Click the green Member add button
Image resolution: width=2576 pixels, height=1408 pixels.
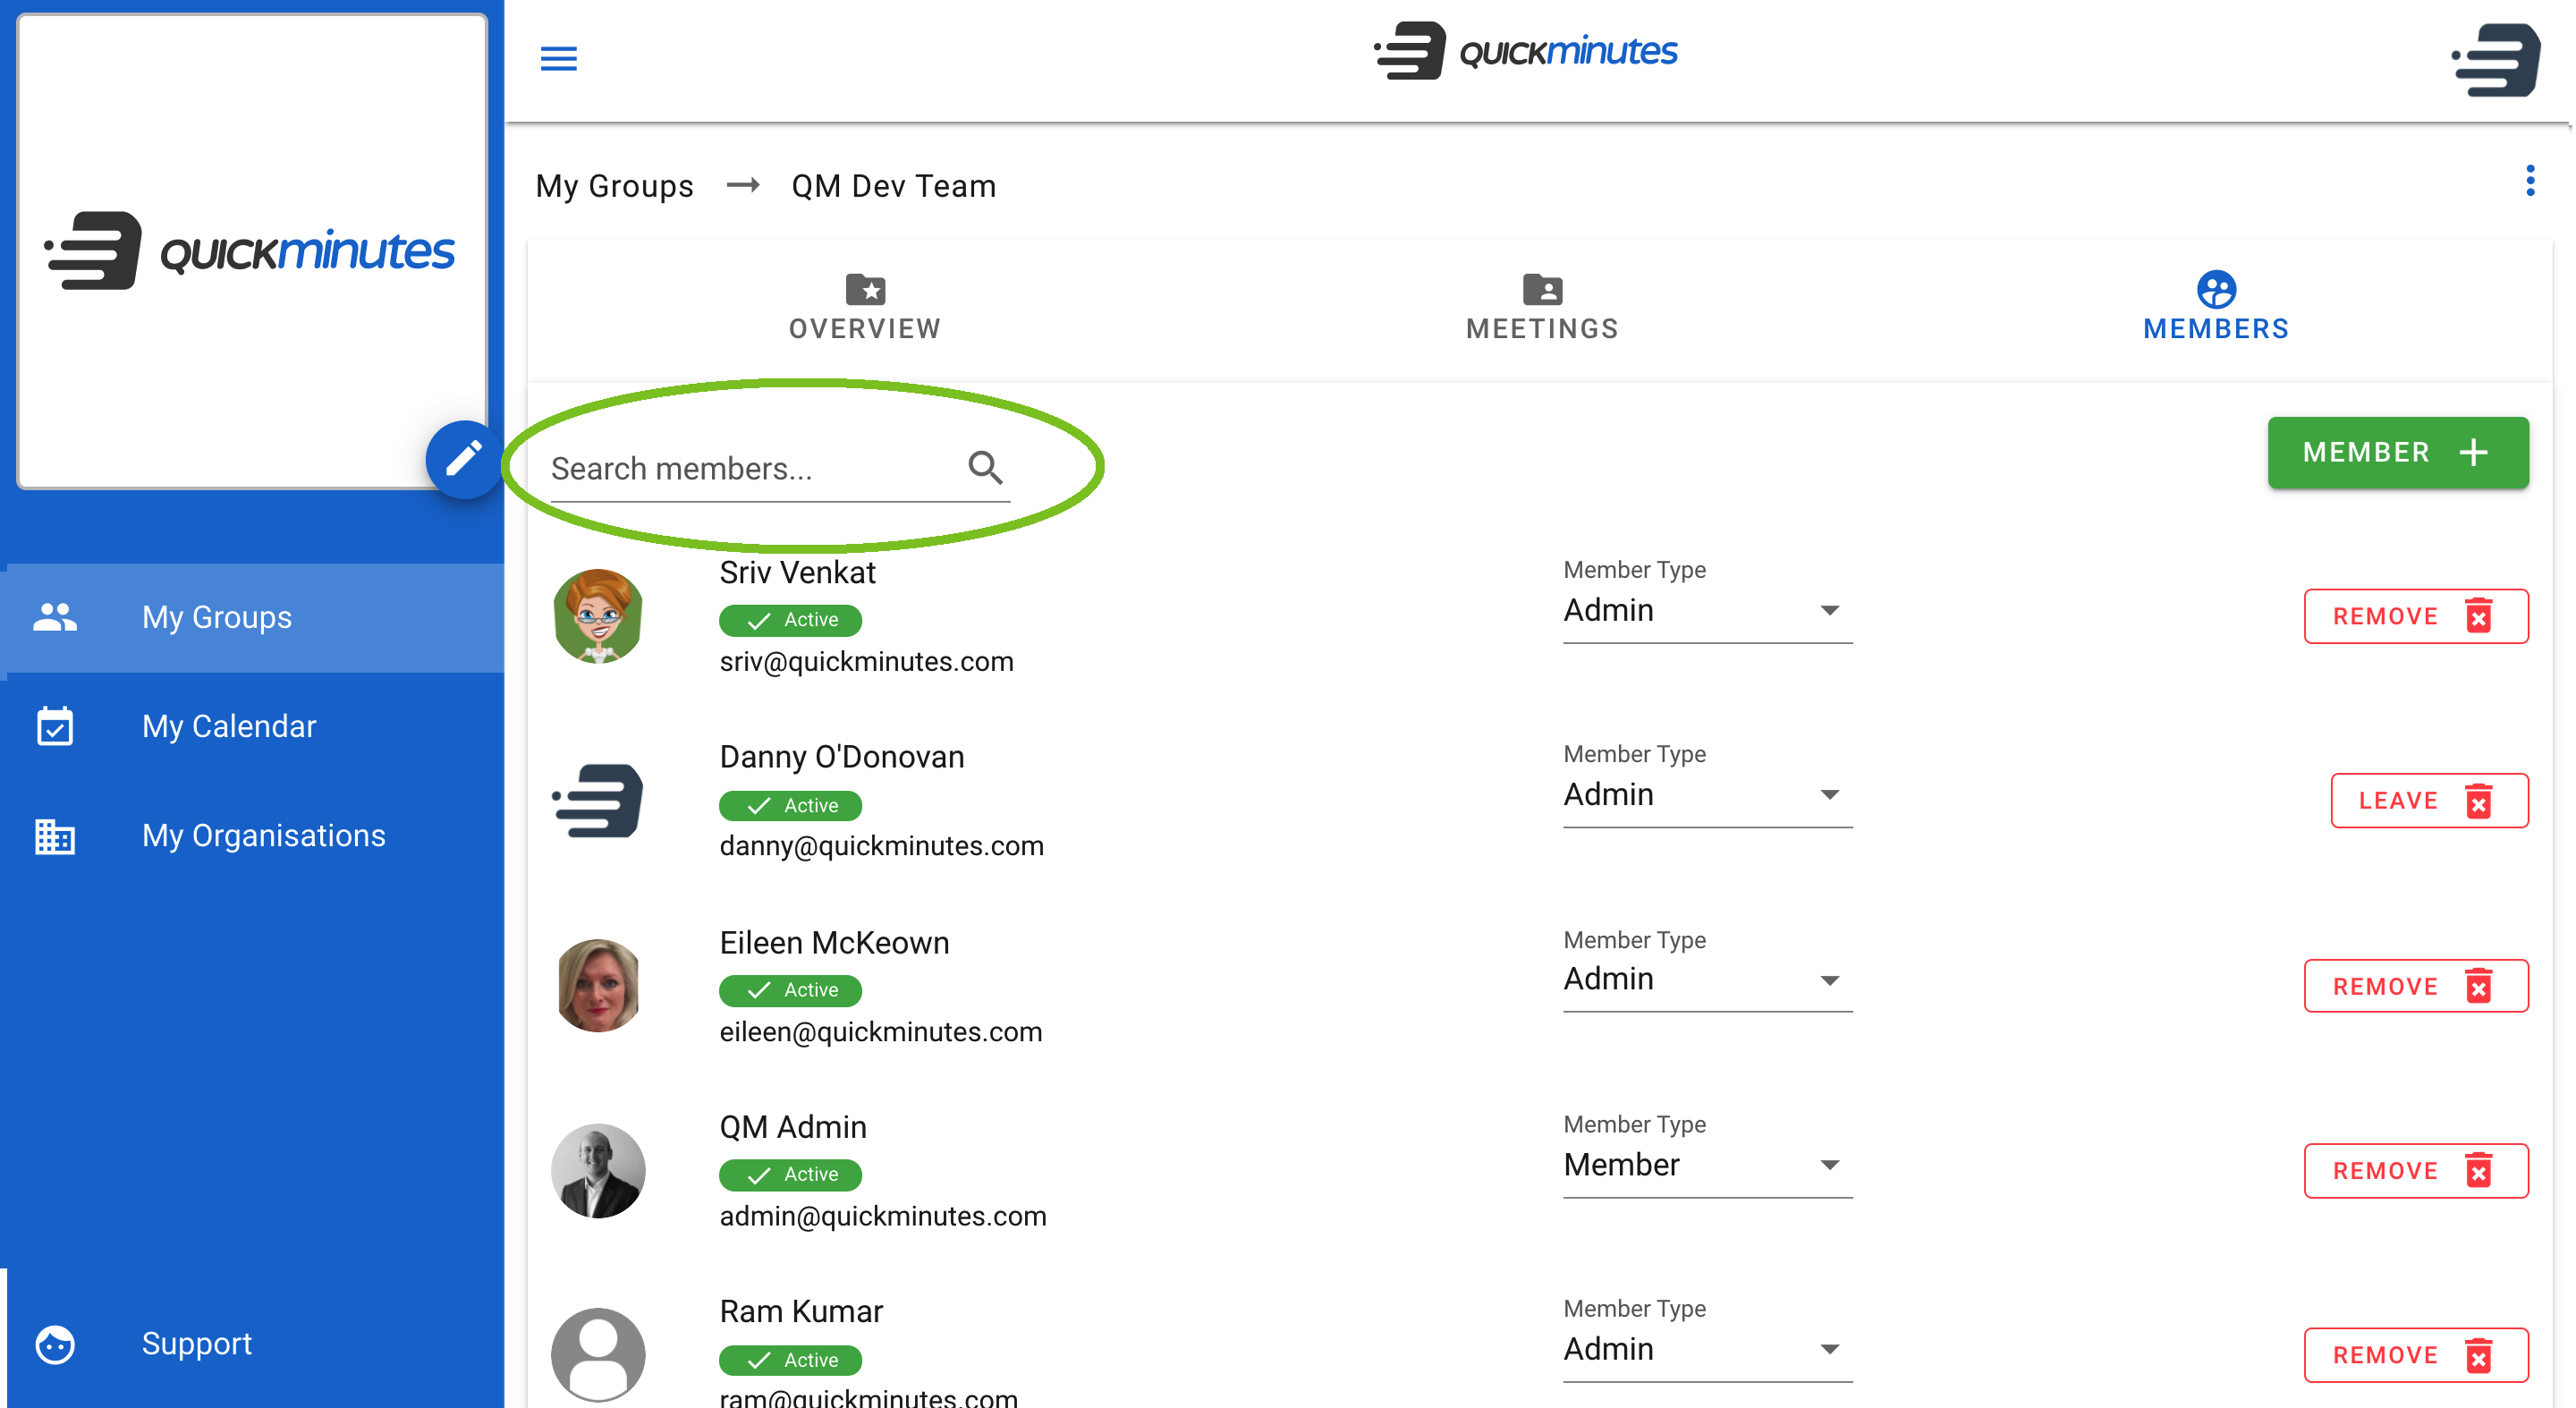[2398, 452]
